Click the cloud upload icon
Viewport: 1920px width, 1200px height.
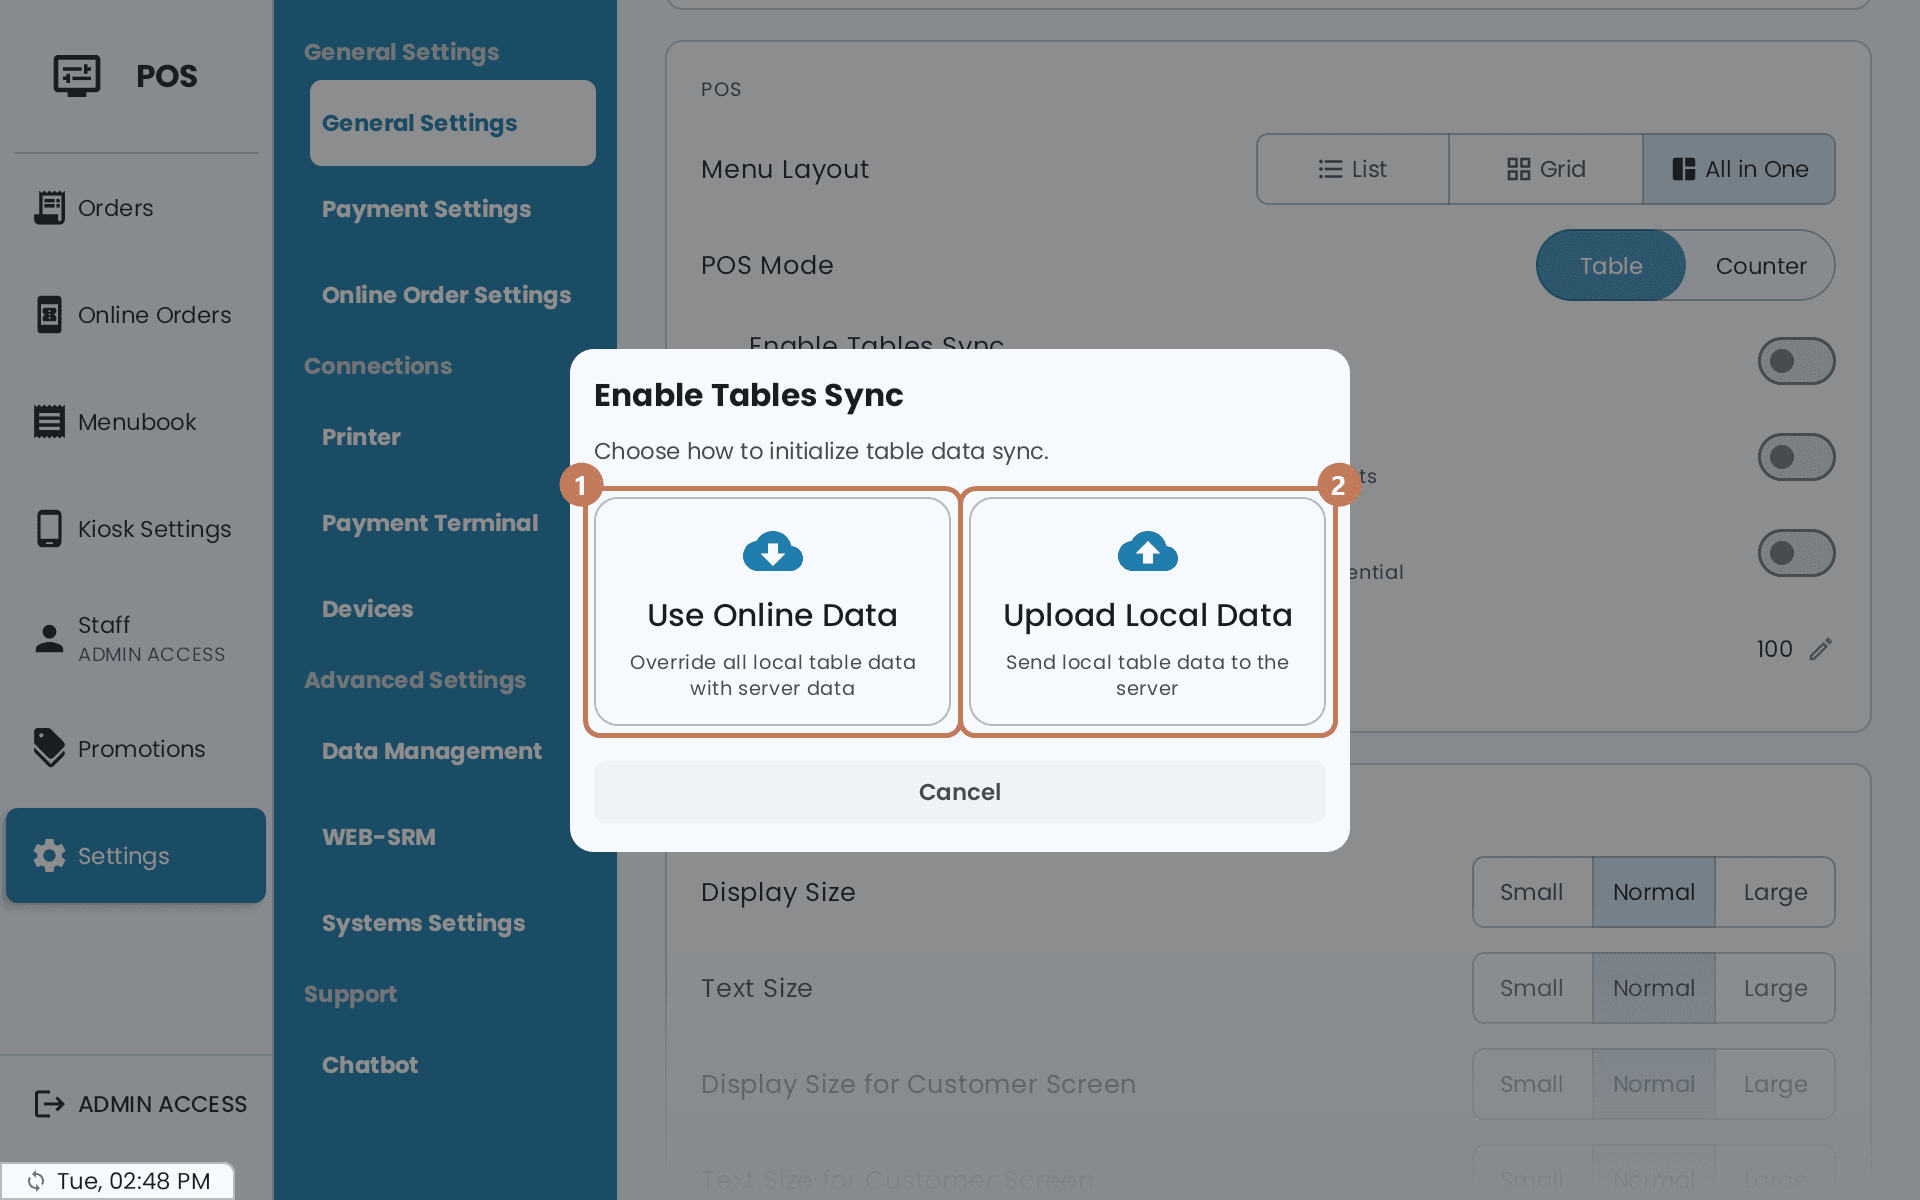[x=1148, y=551]
